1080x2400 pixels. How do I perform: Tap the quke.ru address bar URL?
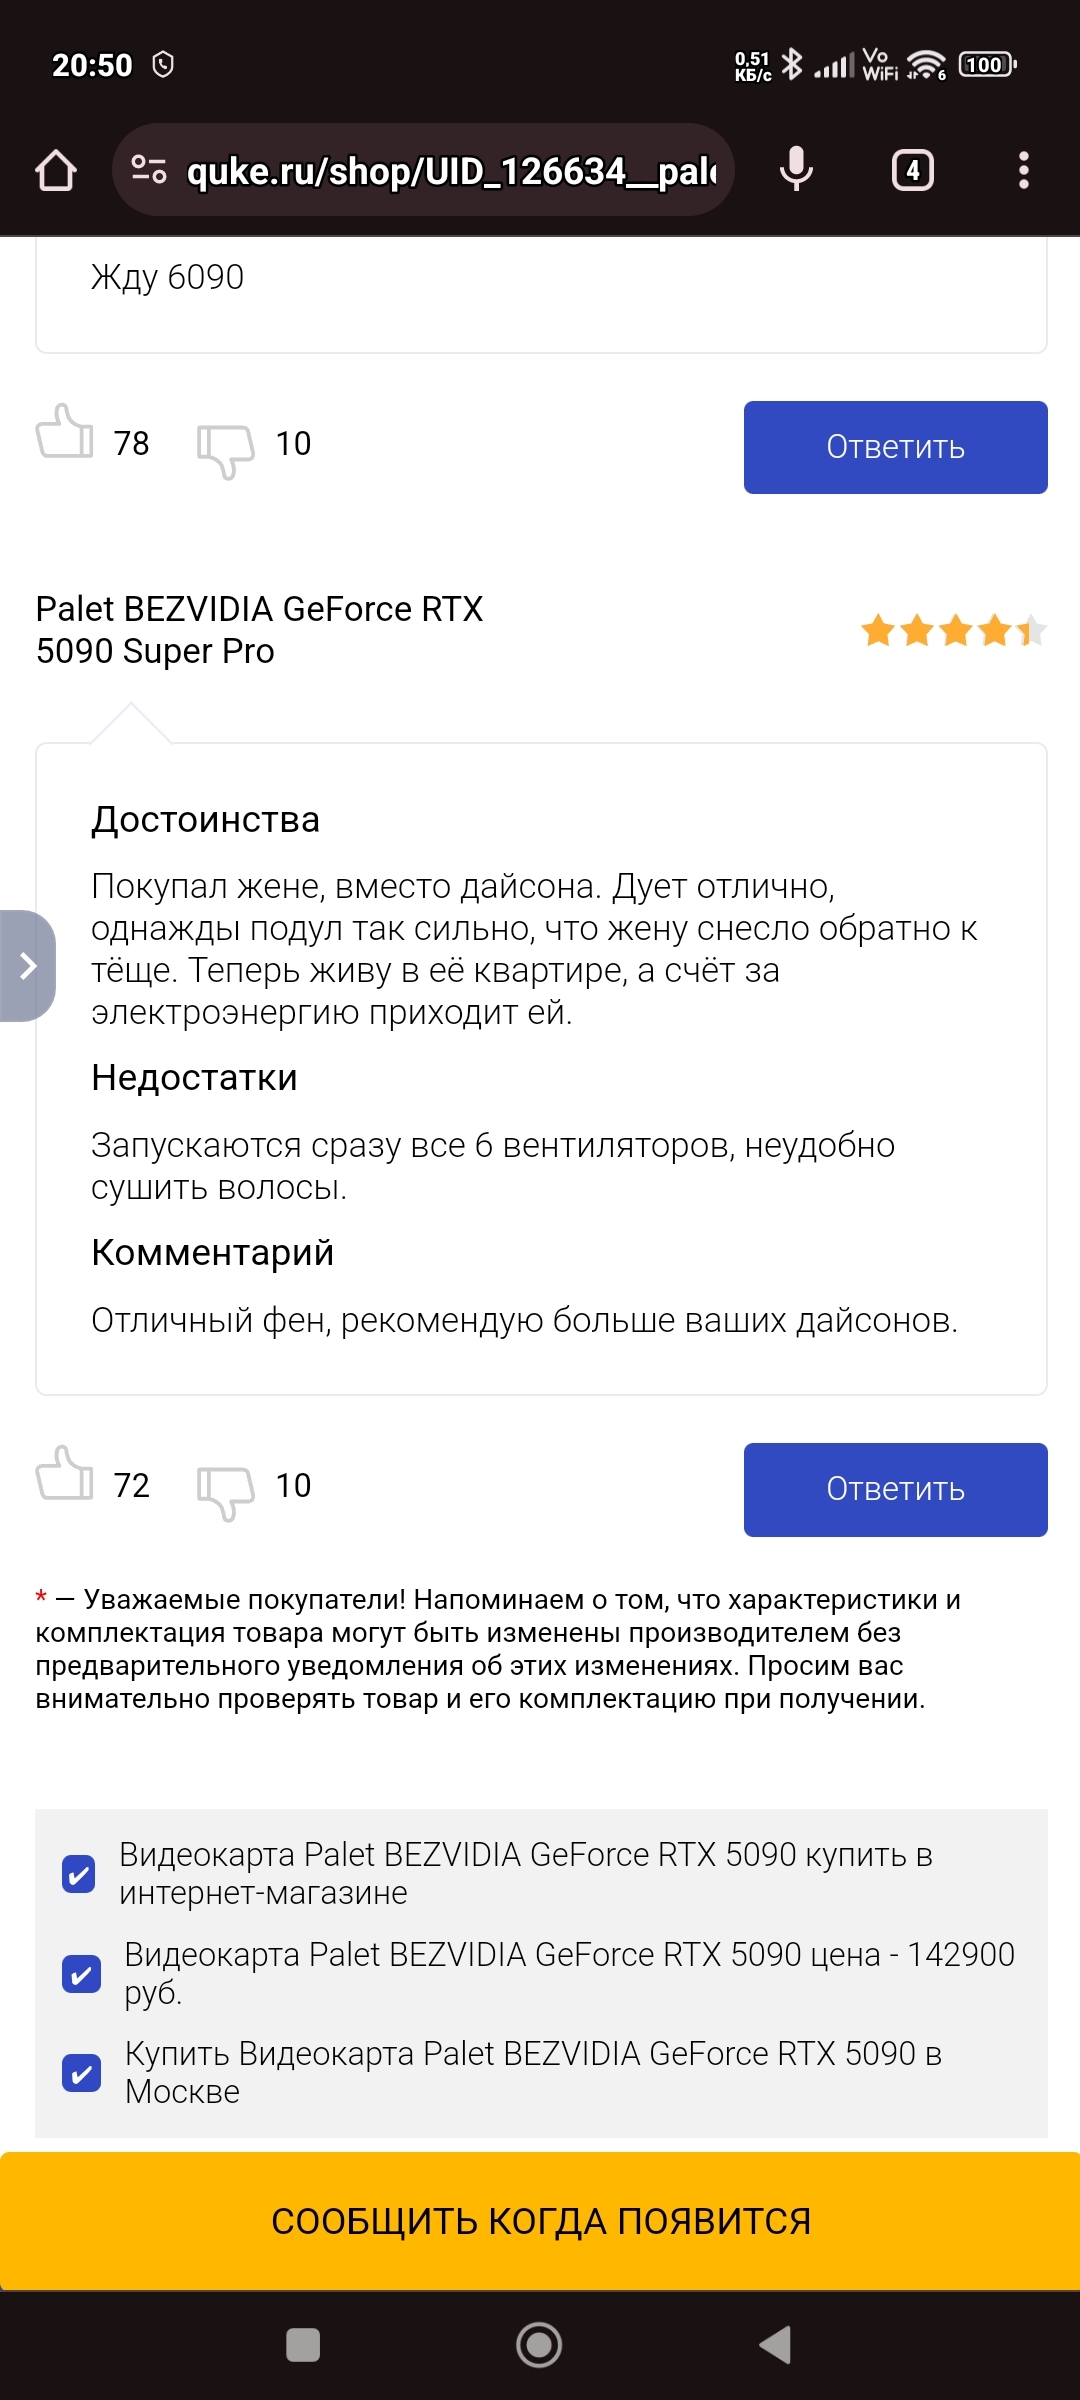pos(451,171)
